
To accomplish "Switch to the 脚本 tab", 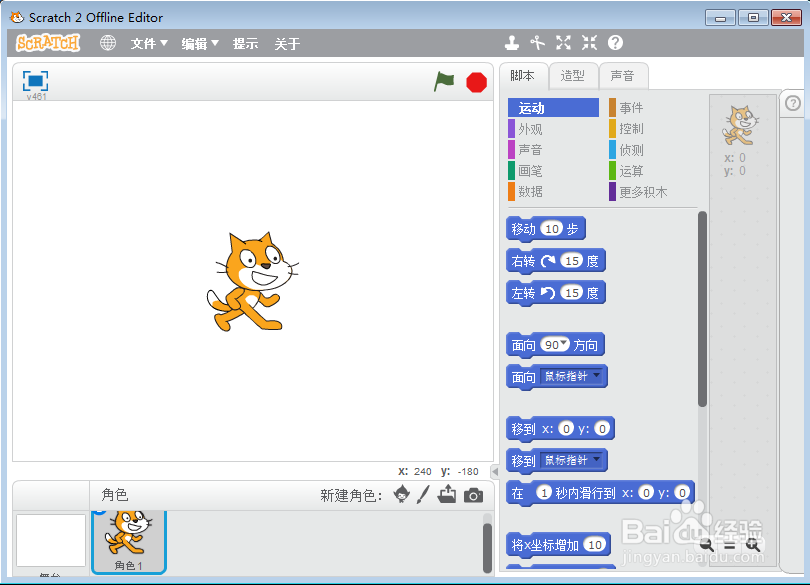I will [x=522, y=76].
